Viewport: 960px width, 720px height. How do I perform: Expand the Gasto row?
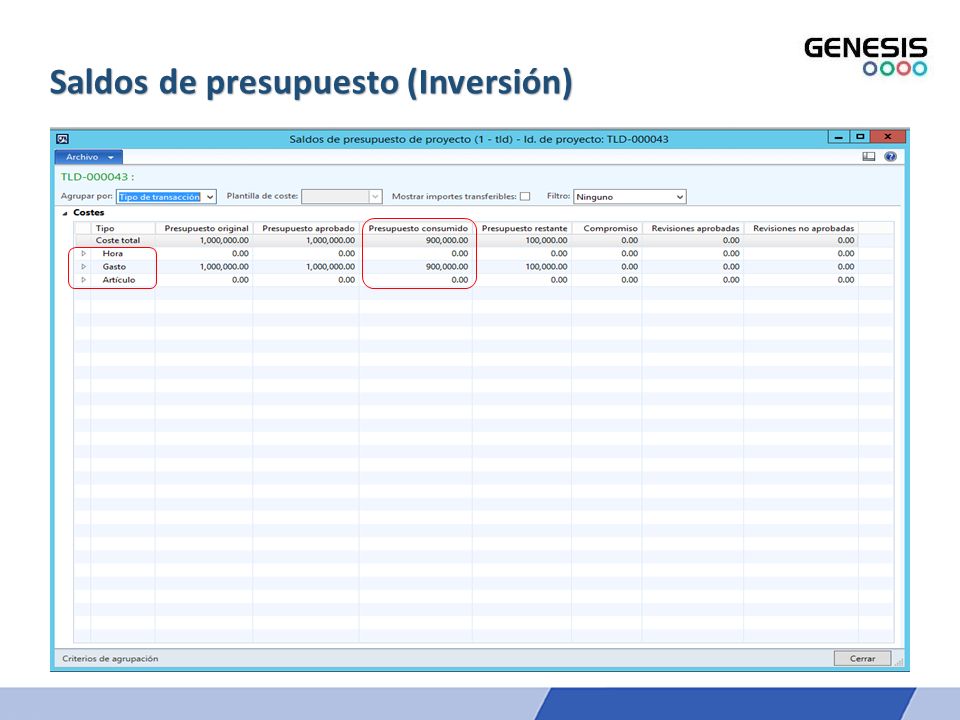click(x=84, y=267)
